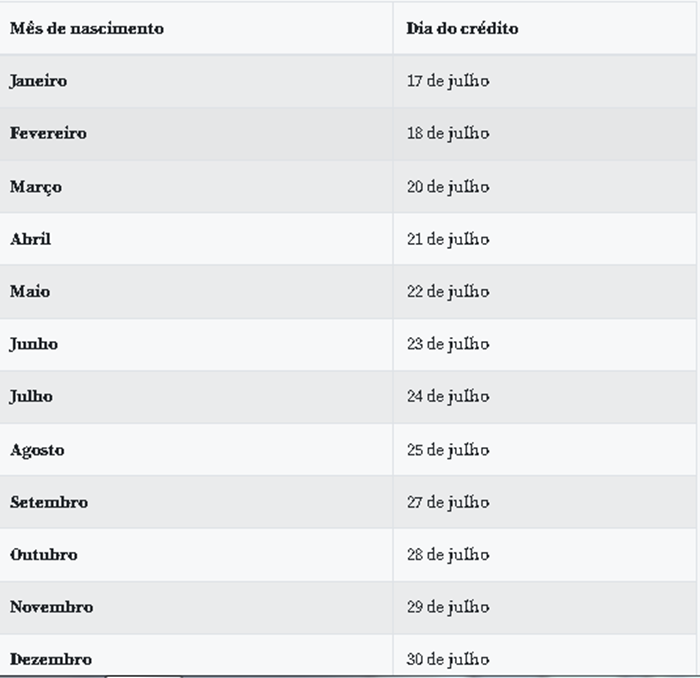Select the Setembro month cell
The width and height of the screenshot is (700, 678).
click(49, 502)
